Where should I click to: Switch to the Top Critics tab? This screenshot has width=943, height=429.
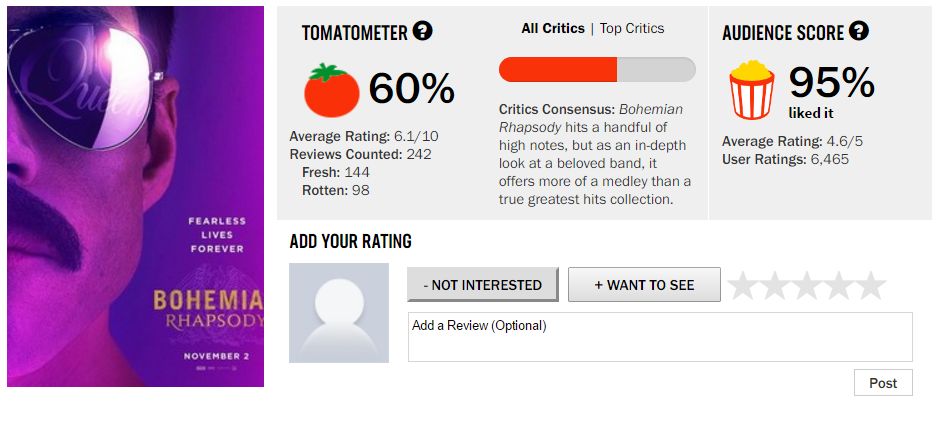(x=632, y=29)
